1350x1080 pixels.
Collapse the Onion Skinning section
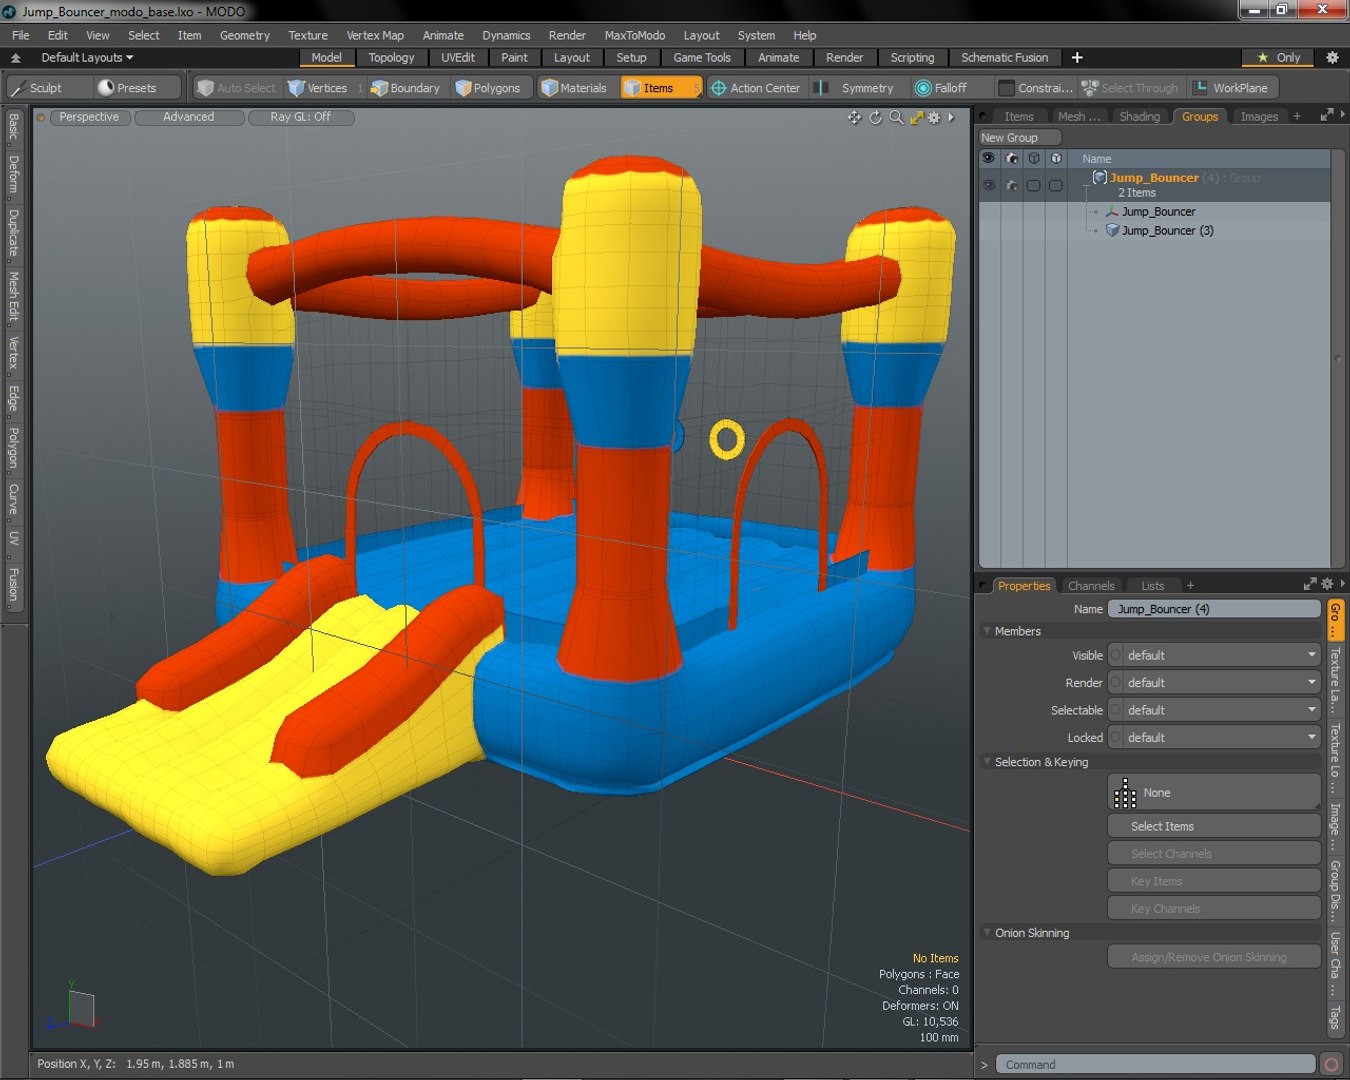[987, 933]
